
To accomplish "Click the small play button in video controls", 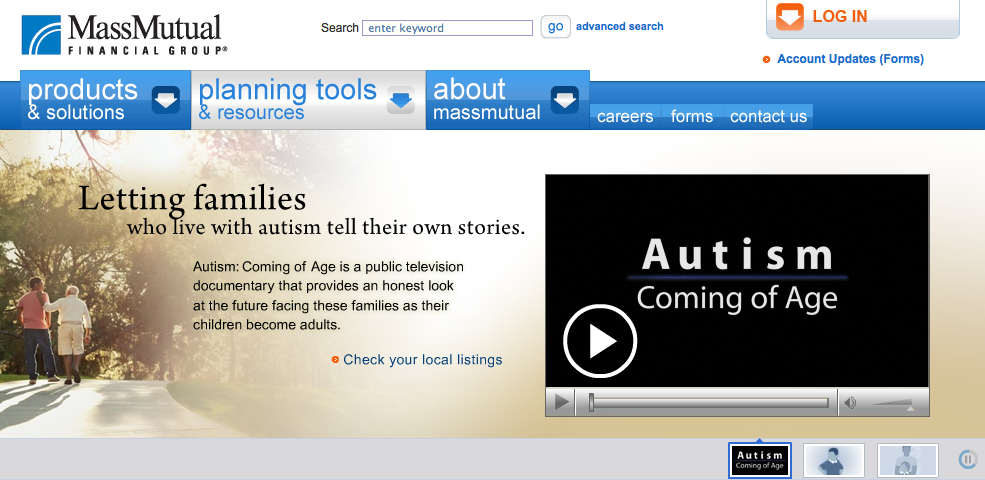I will tap(562, 402).
